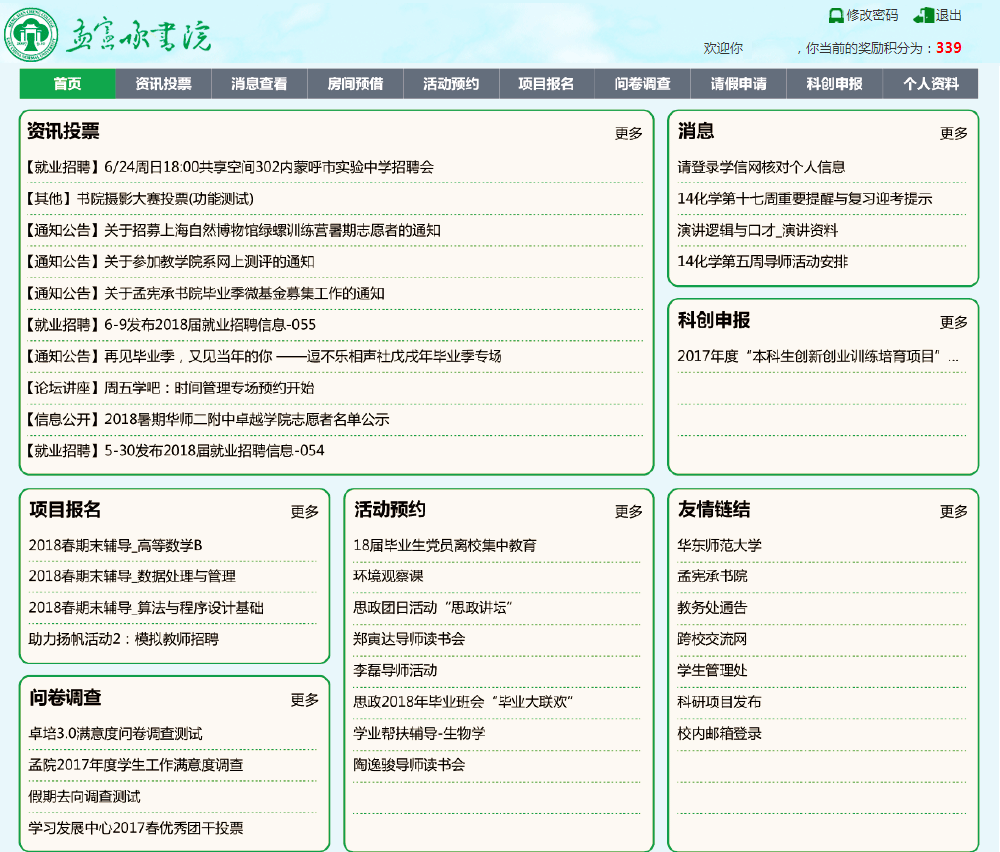Open 请登录学信网核对个人信息 message
This screenshot has width=1000, height=852.
pyautogui.click(x=761, y=167)
